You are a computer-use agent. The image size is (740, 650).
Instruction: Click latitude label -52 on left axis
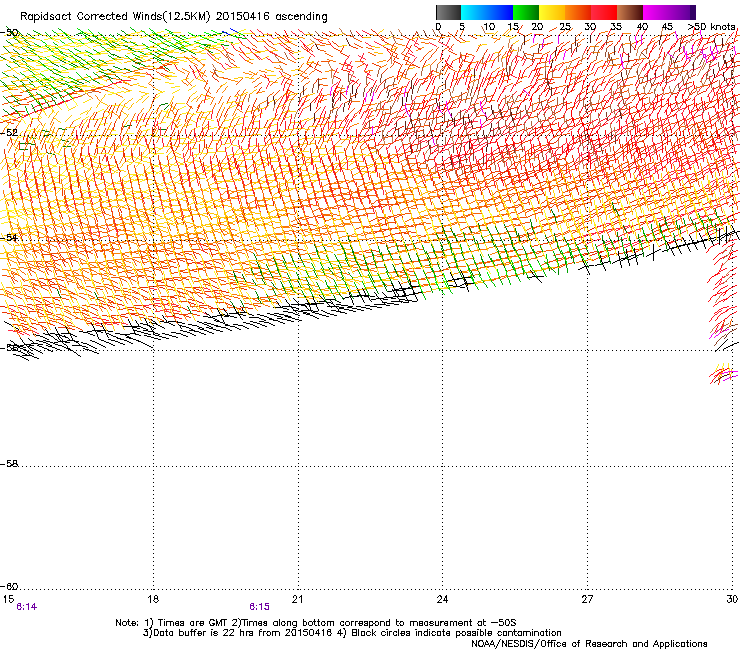(x=9, y=133)
